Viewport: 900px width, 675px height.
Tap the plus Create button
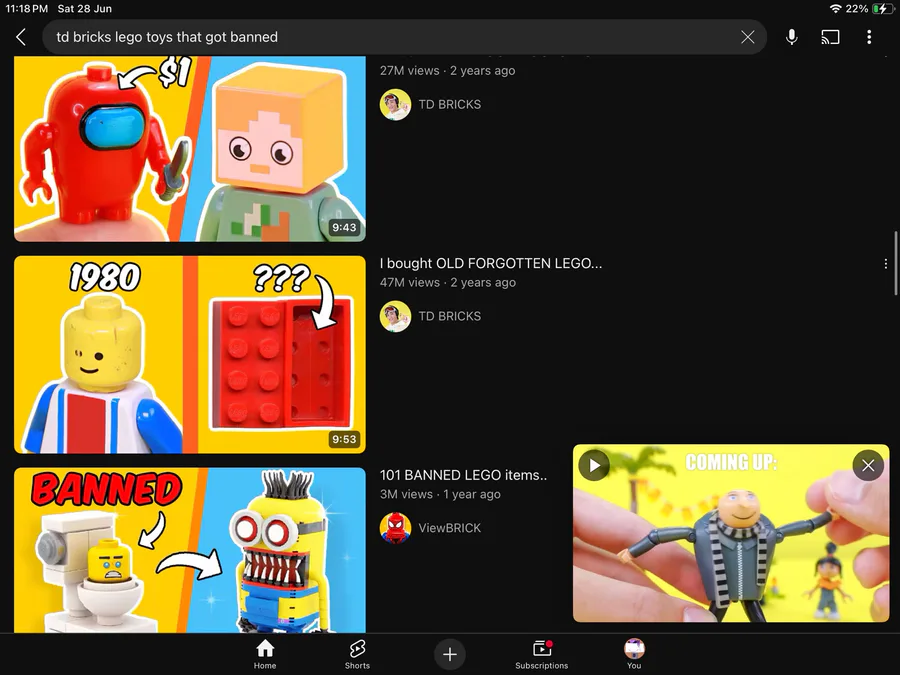(x=450, y=654)
